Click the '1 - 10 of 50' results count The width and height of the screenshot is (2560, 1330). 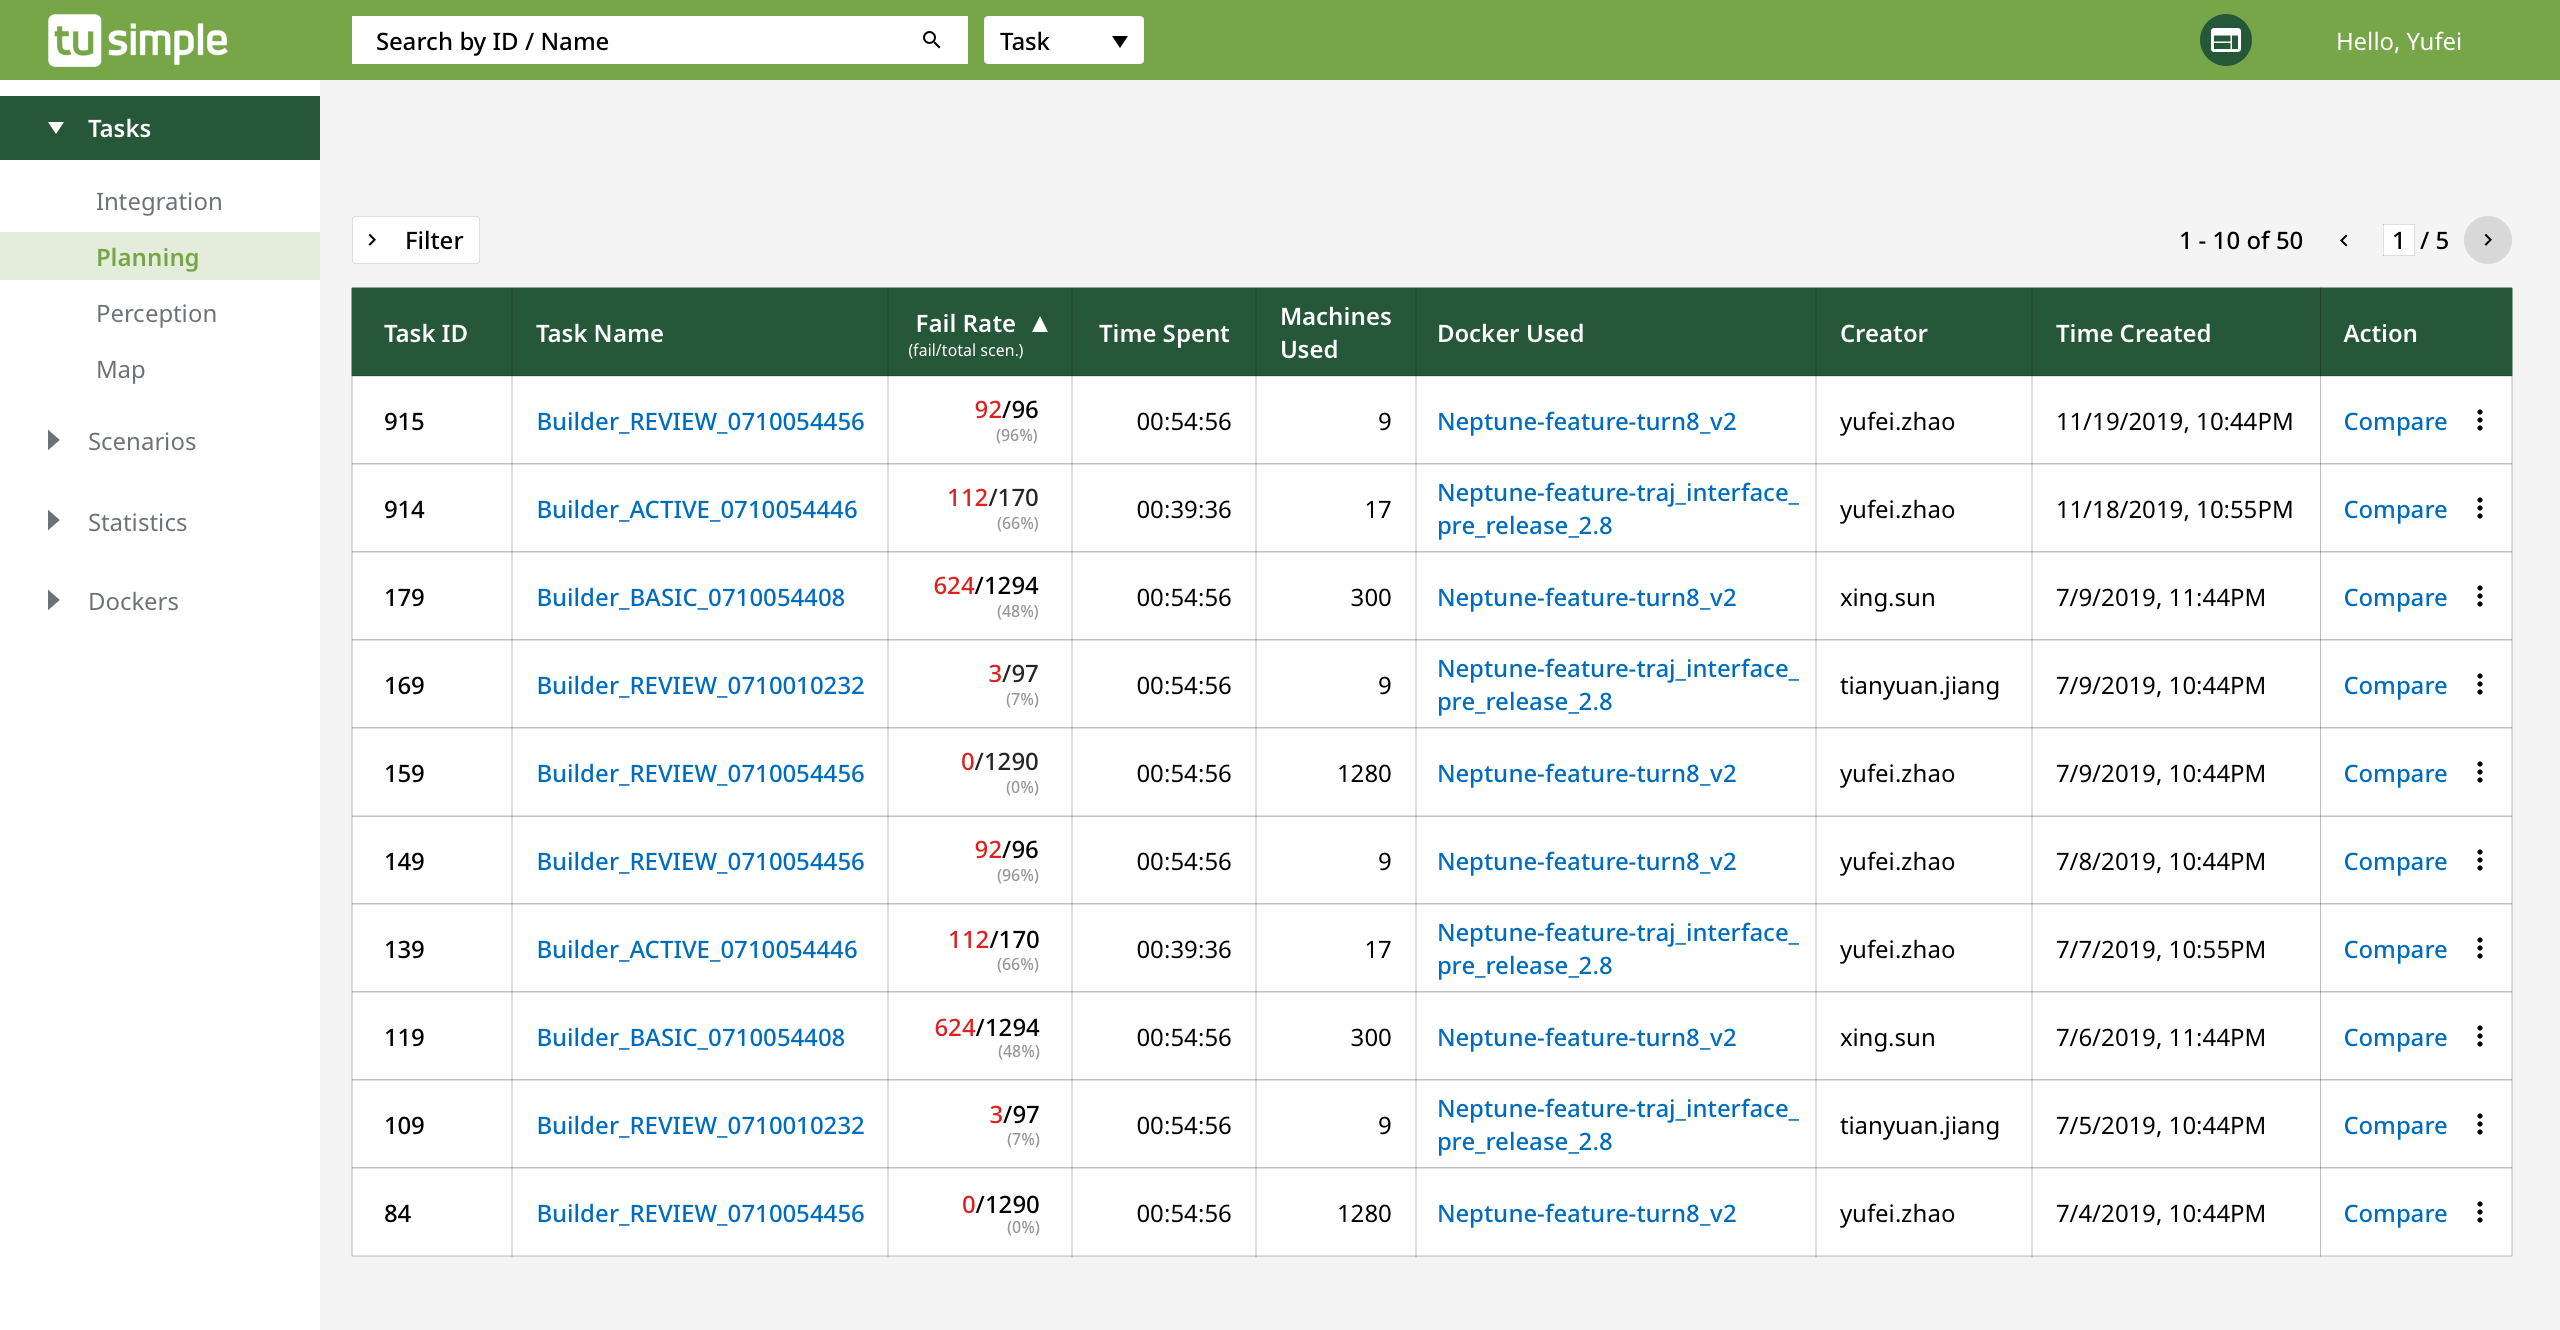[x=2240, y=240]
